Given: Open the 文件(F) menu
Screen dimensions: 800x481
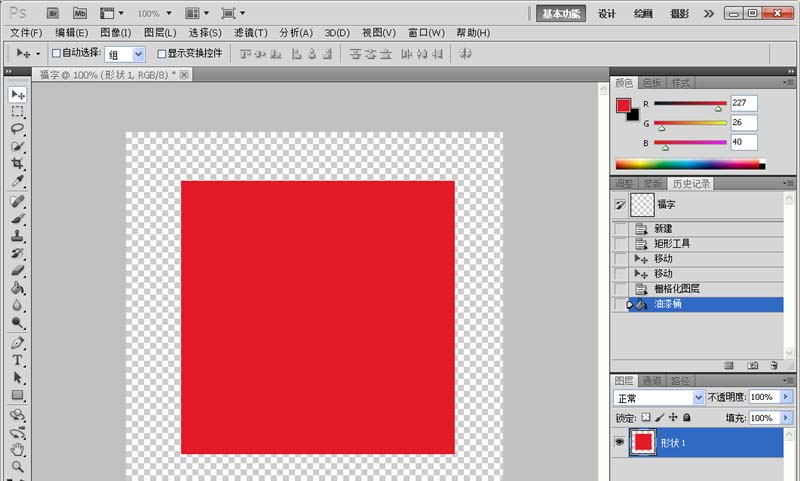Looking at the screenshot, I should coord(26,33).
